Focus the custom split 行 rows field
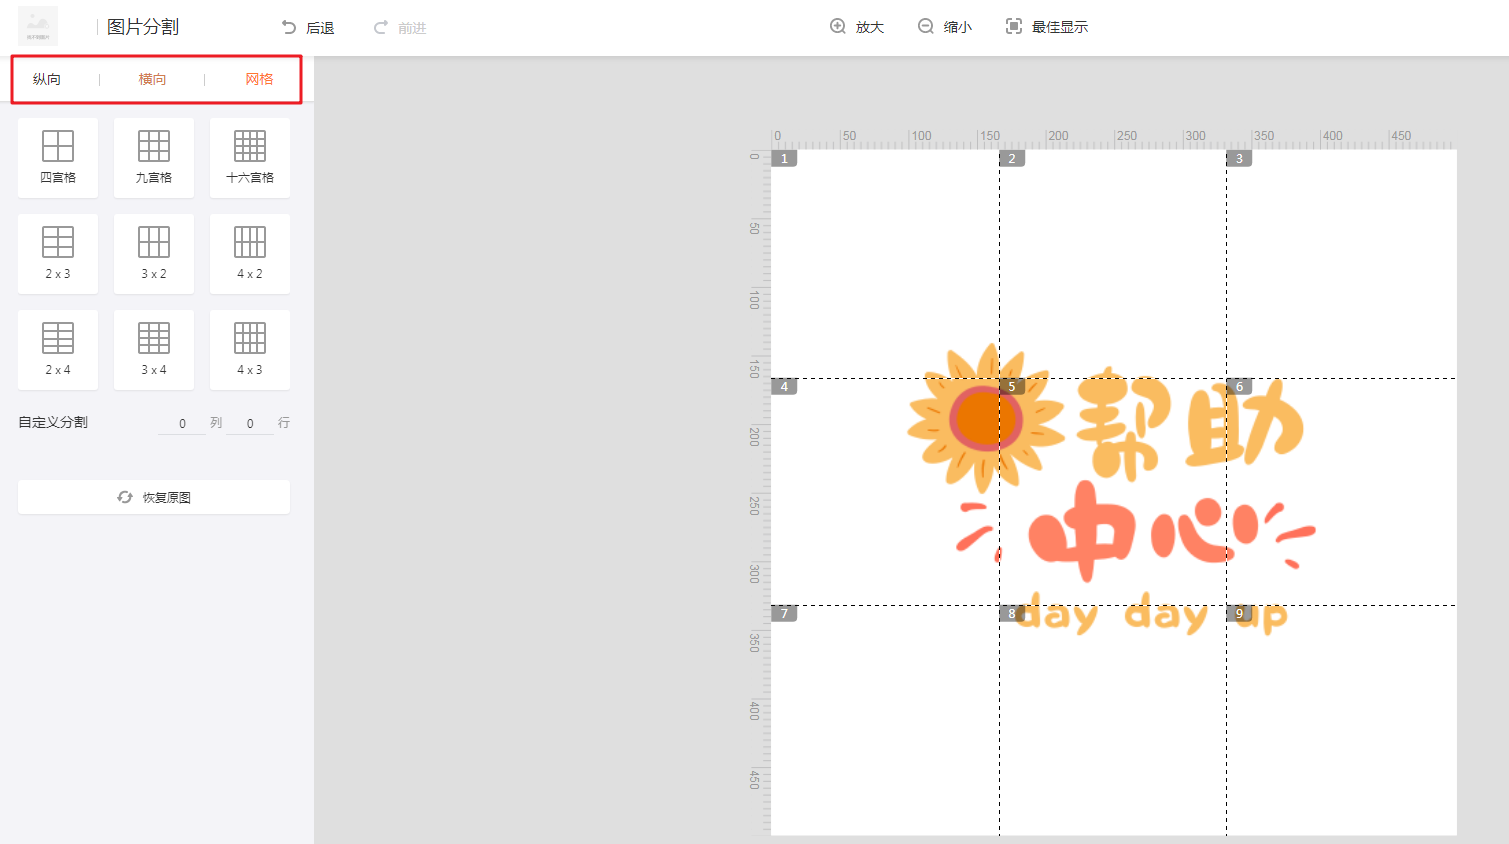The width and height of the screenshot is (1509, 844). pyautogui.click(x=250, y=423)
